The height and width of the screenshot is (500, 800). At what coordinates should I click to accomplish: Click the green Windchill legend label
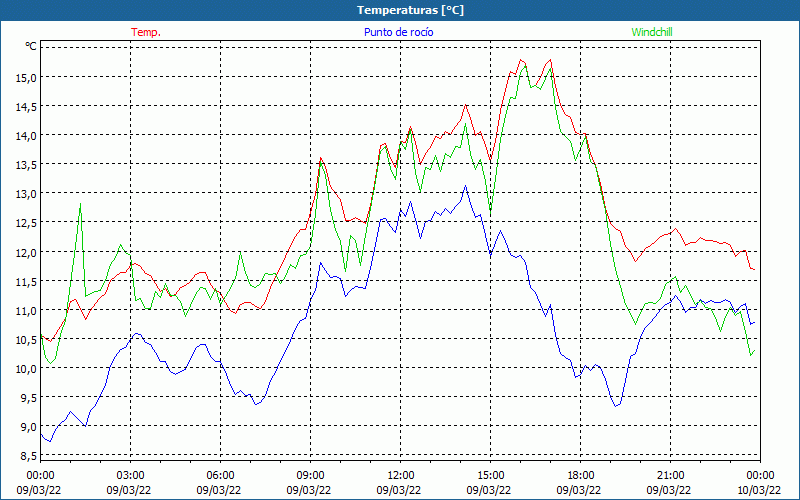tap(652, 32)
